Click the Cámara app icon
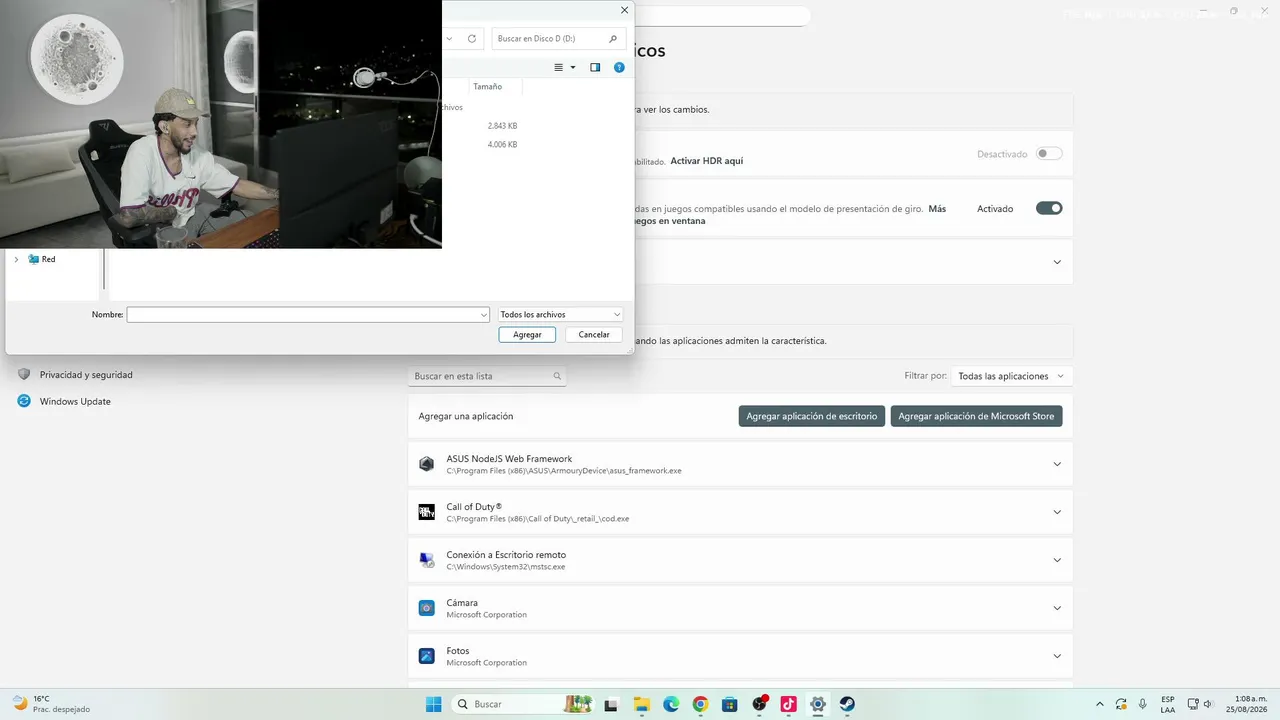The height and width of the screenshot is (720, 1280). (426, 608)
